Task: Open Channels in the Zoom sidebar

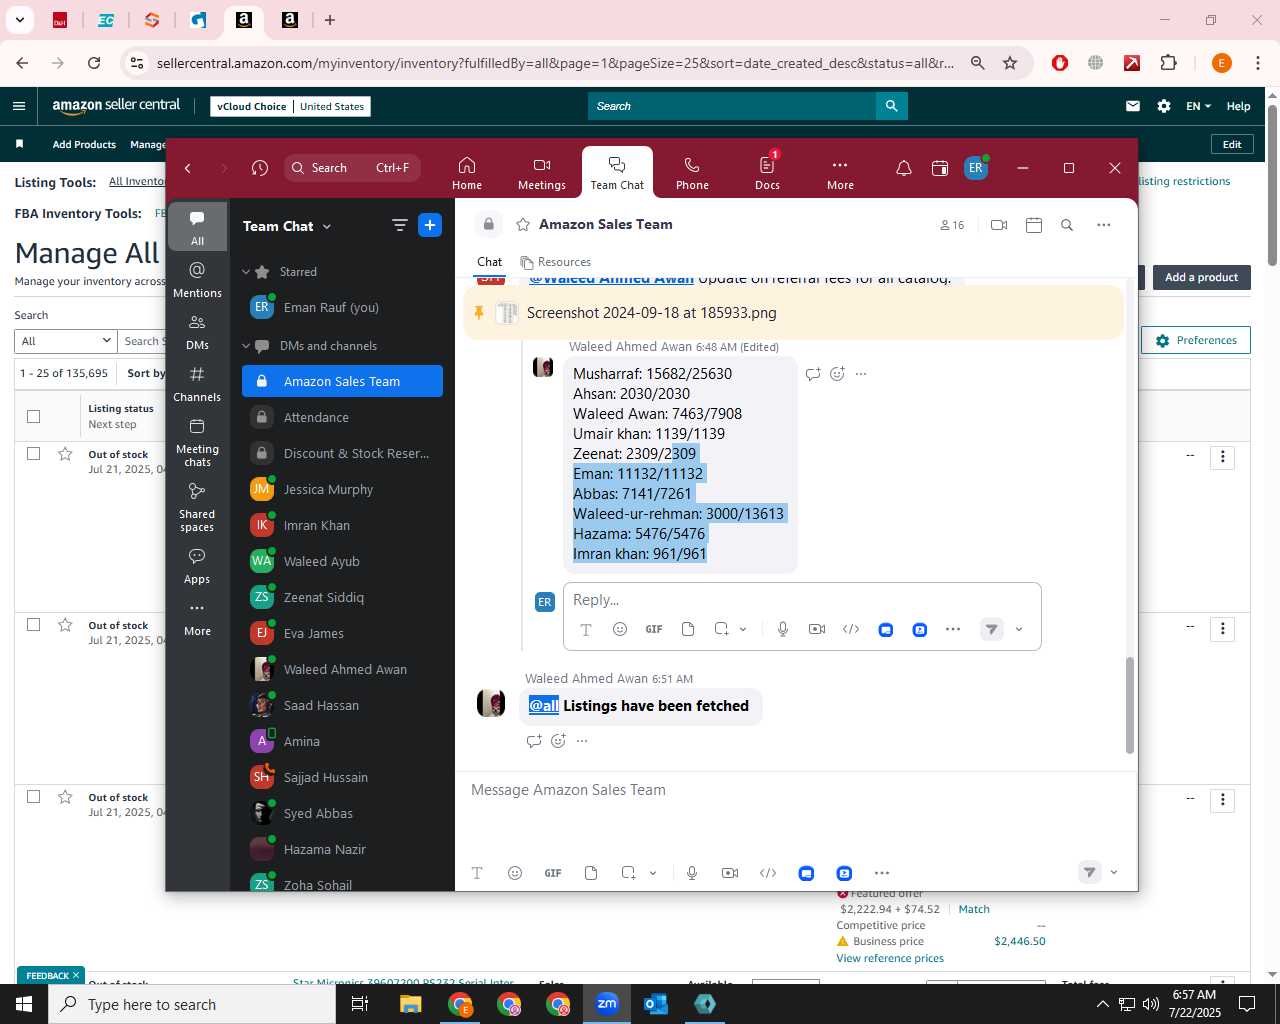Action: coord(197,384)
